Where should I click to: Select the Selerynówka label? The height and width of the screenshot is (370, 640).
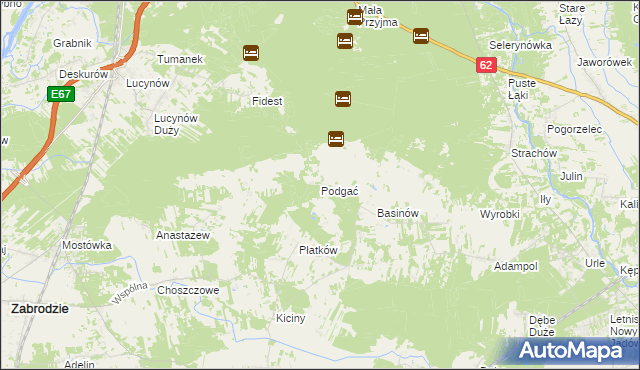pos(520,45)
